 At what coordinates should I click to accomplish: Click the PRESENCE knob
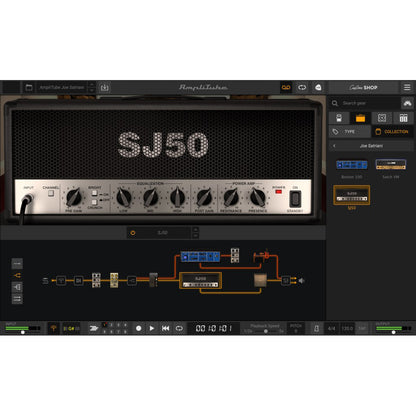tap(258, 197)
